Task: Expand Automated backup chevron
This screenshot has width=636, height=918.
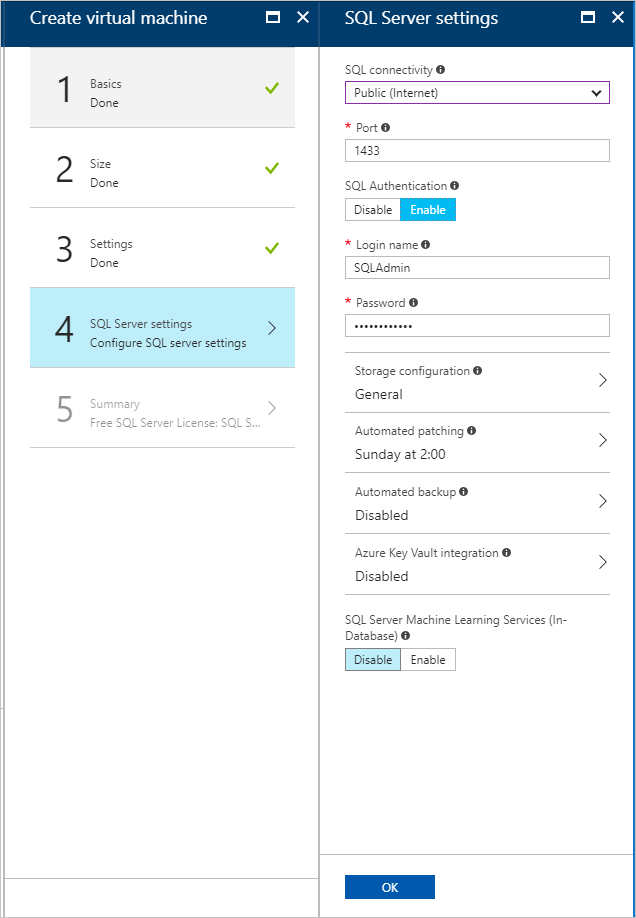Action: click(603, 501)
